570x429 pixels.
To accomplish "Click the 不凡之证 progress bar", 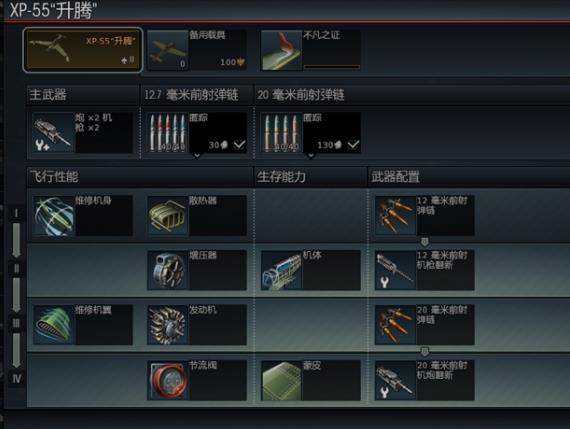I will pos(332,67).
